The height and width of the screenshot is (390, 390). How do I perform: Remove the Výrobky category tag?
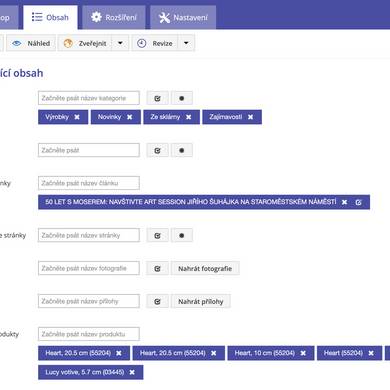coord(77,117)
